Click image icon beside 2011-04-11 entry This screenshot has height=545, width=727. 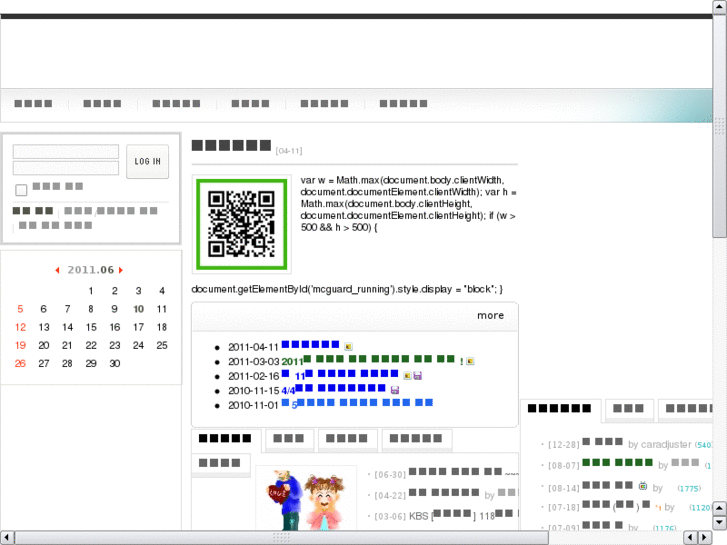[x=349, y=346]
